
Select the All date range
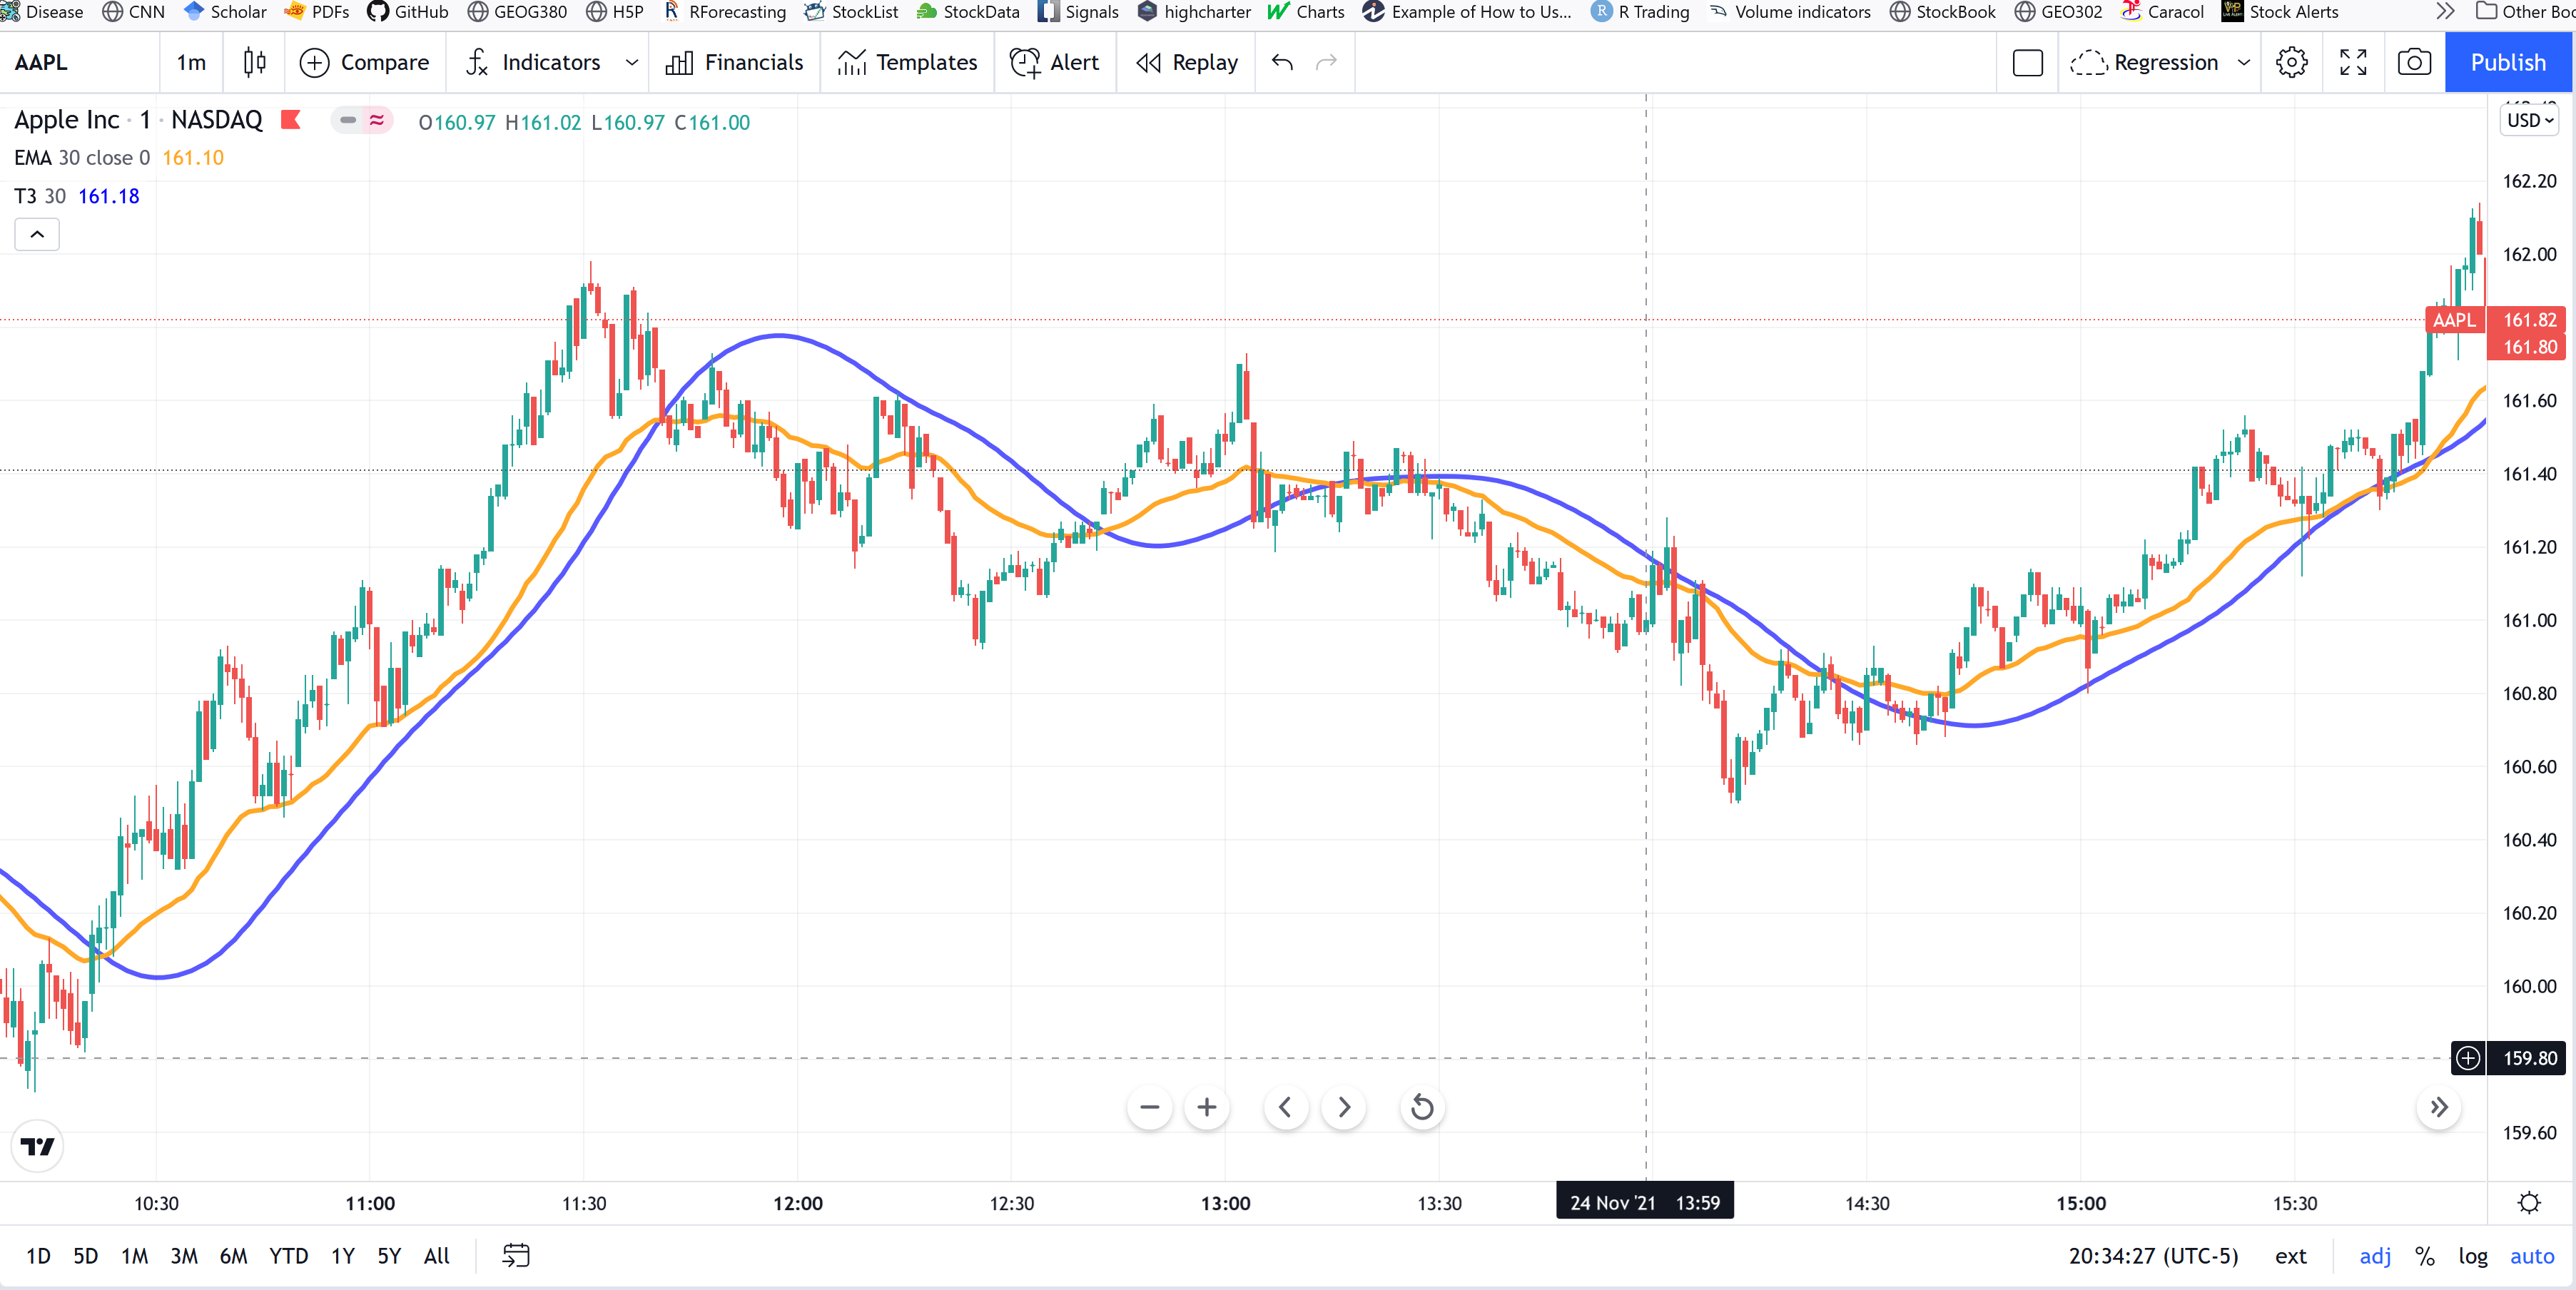437,1256
